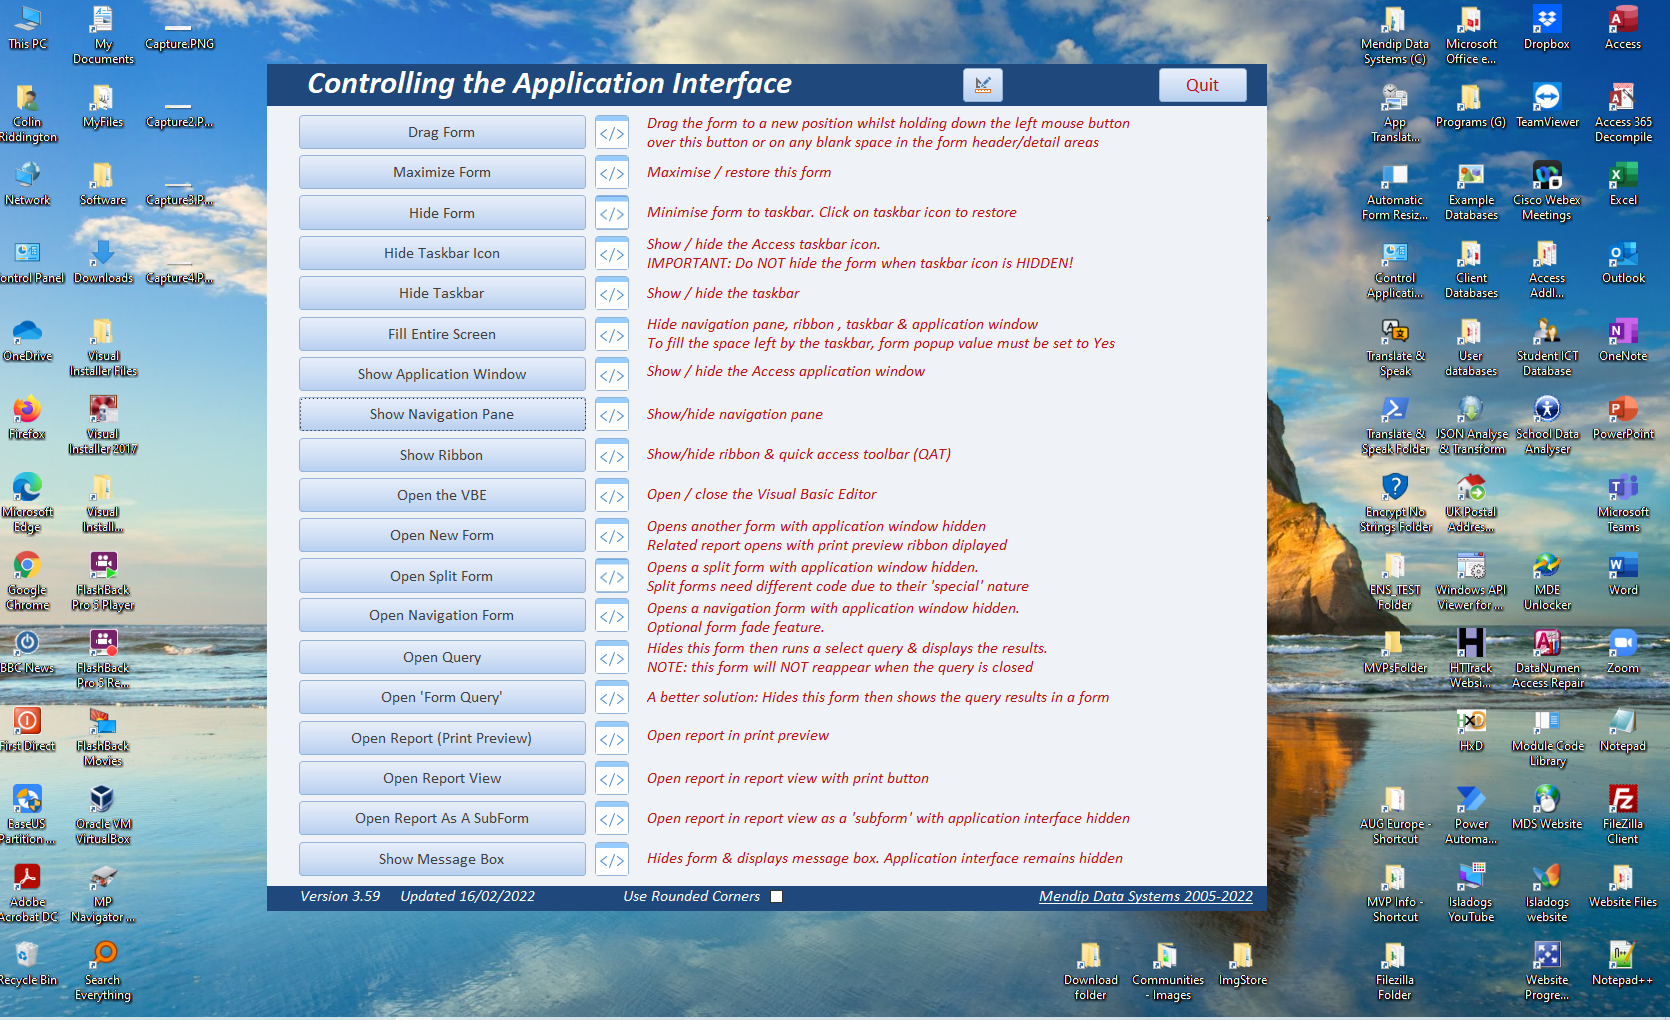1670x1020 pixels.
Task: Select the Firefox desktop shortcut
Action: pyautogui.click(x=27, y=417)
